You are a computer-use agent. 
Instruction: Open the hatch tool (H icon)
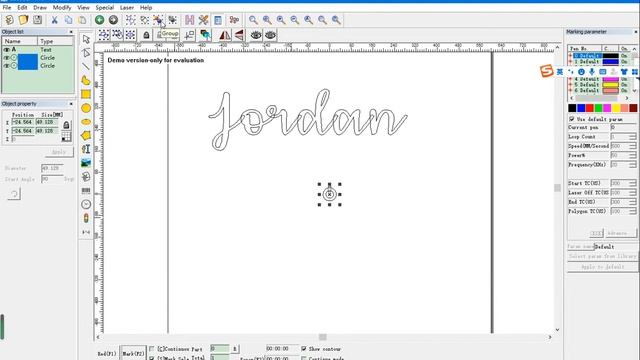[189, 20]
